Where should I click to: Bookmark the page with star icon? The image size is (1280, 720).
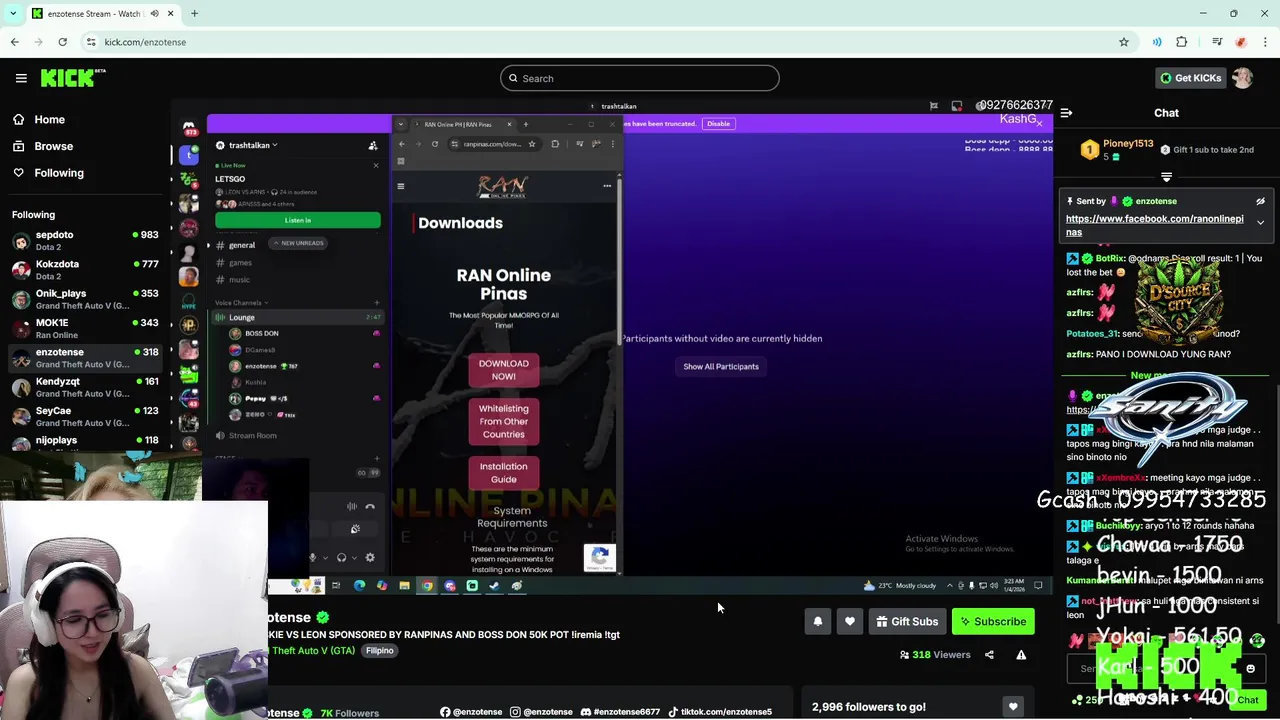[x=1124, y=42]
